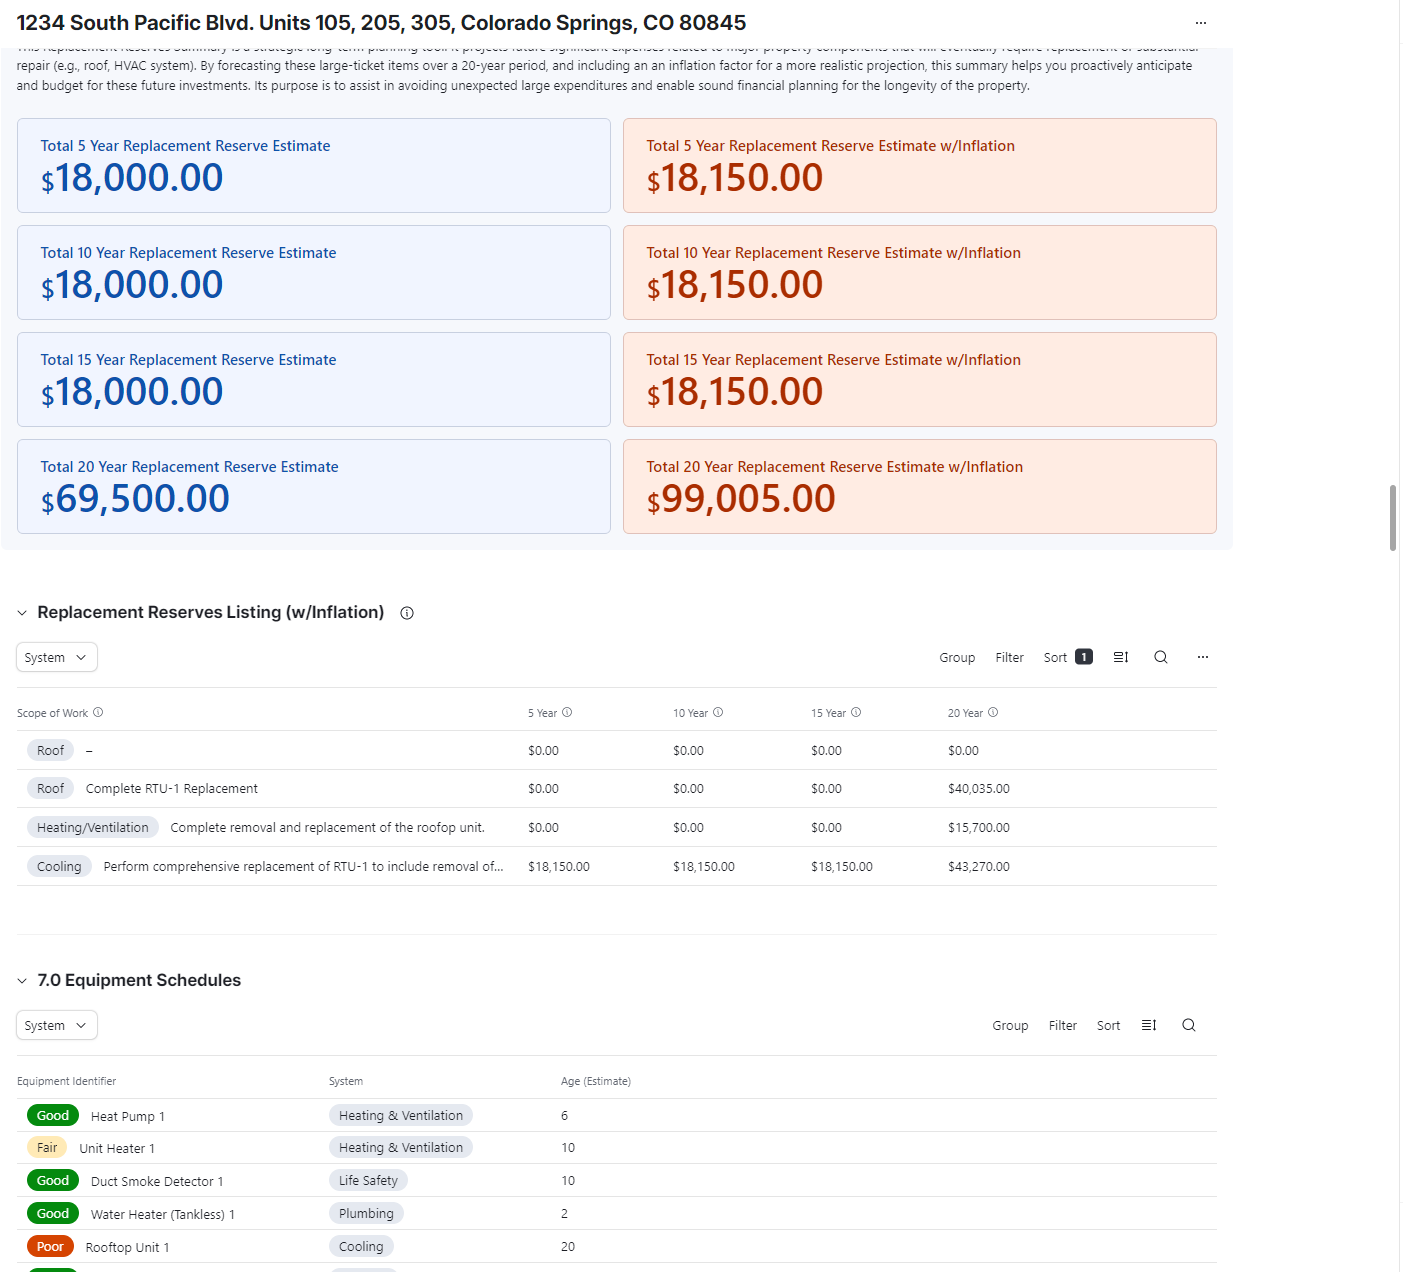Click info icon next to 20 Year column
Image resolution: width=1403 pixels, height=1272 pixels.
pyautogui.click(x=993, y=713)
